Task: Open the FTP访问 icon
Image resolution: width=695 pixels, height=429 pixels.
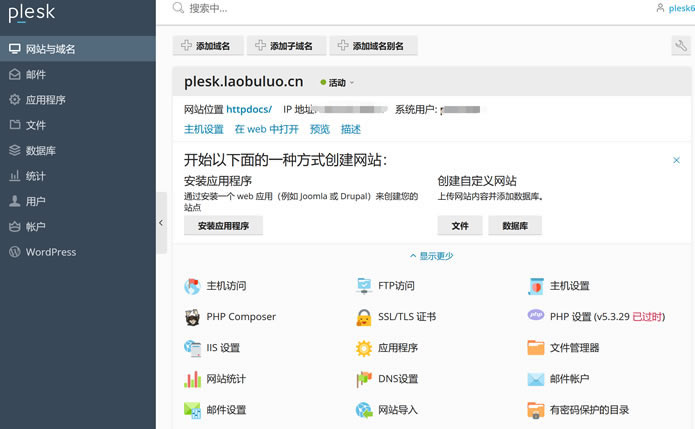Action: pos(364,286)
